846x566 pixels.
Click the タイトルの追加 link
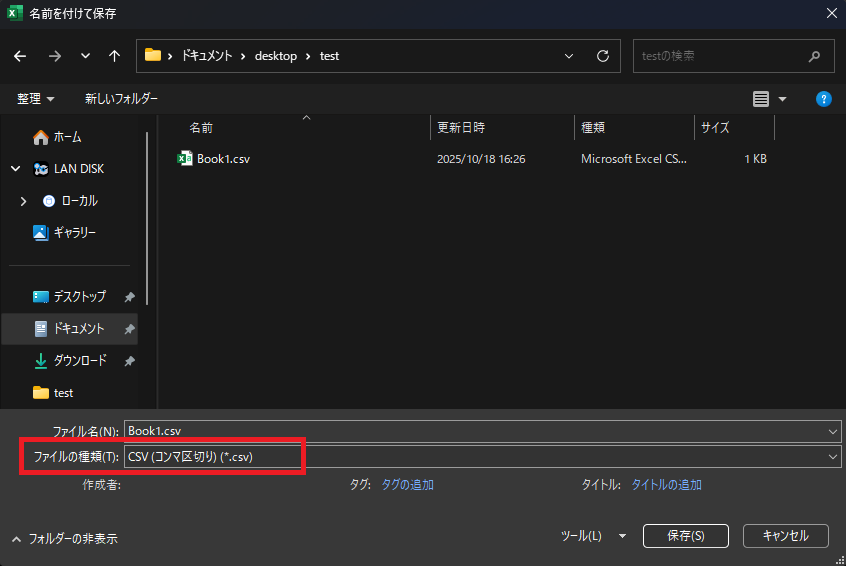(x=666, y=485)
